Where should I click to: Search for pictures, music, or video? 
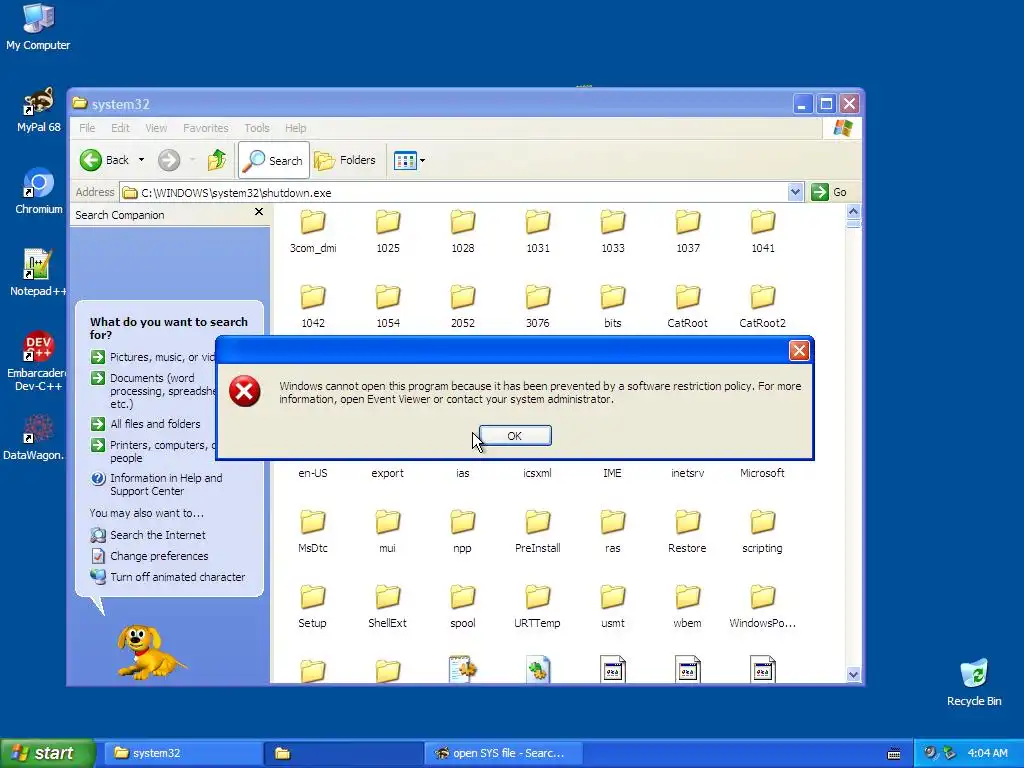152,357
